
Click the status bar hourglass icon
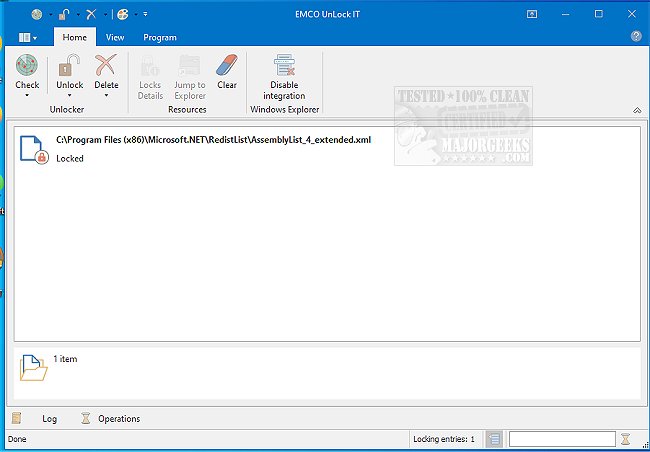626,439
